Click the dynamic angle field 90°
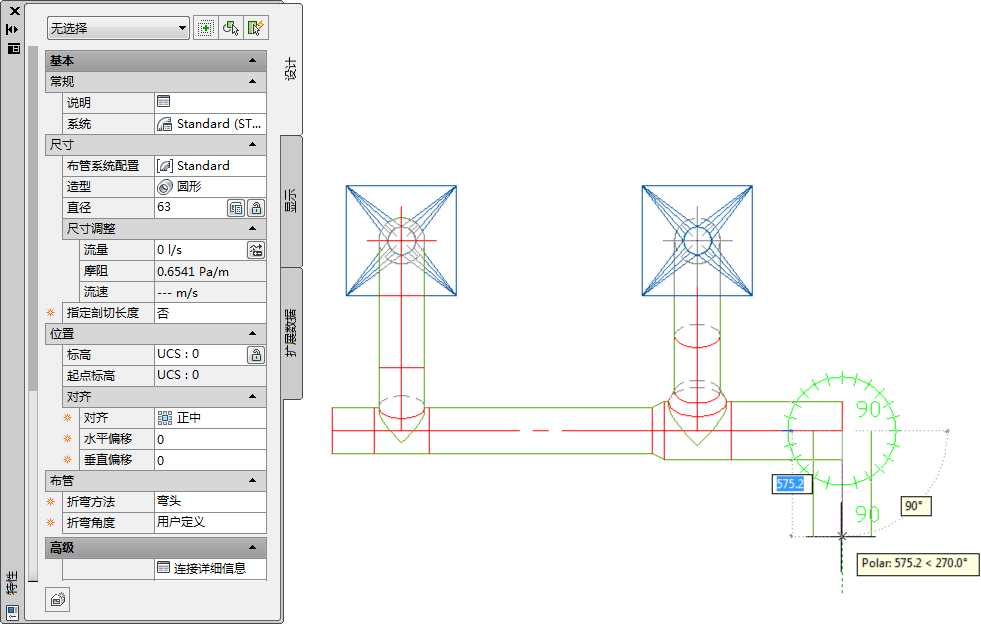The image size is (981, 624). [x=915, y=506]
